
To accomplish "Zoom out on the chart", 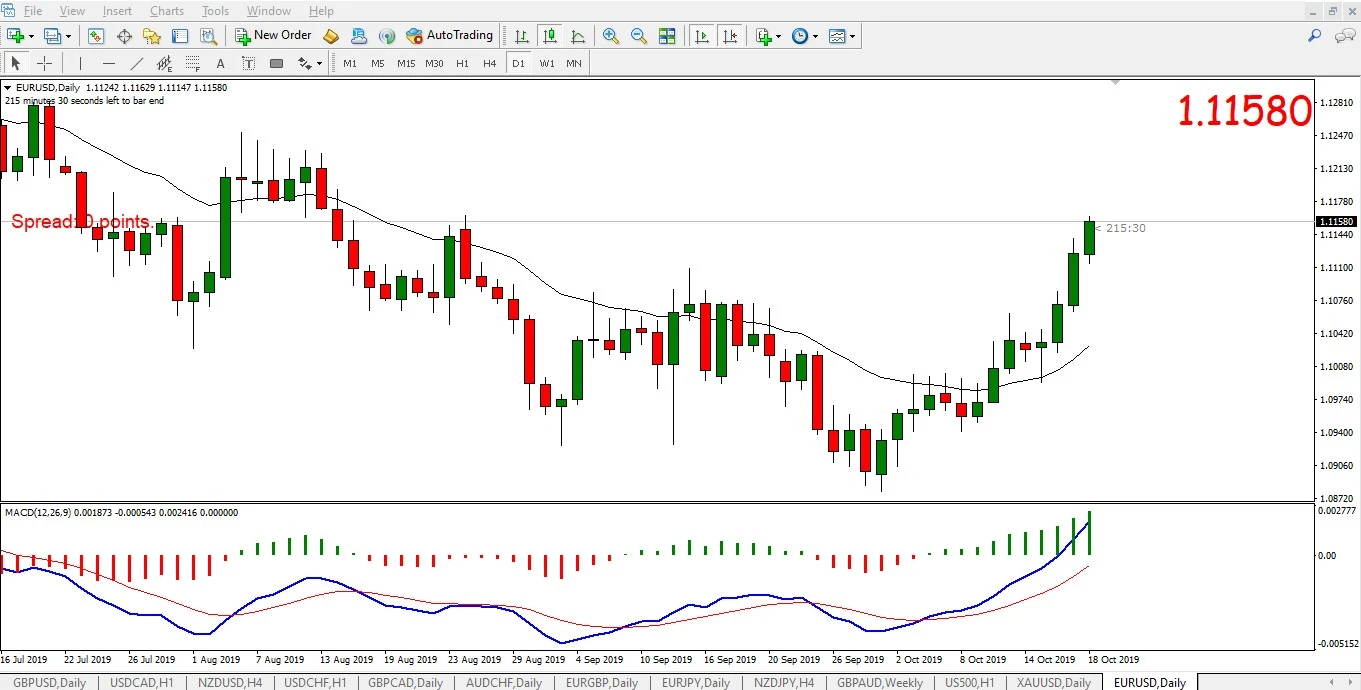I will [x=638, y=36].
